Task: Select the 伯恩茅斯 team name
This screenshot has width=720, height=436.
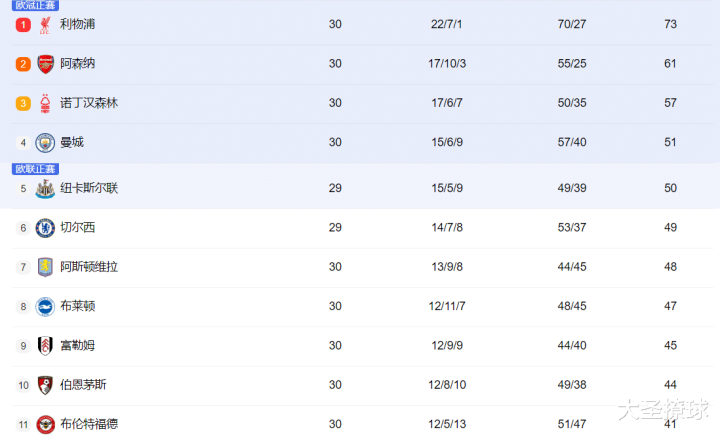Action: (x=83, y=385)
